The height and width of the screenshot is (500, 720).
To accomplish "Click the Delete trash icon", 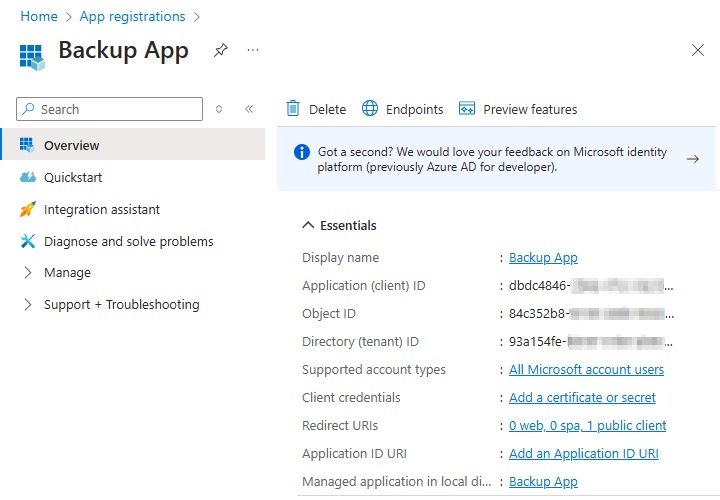I will click(x=293, y=109).
